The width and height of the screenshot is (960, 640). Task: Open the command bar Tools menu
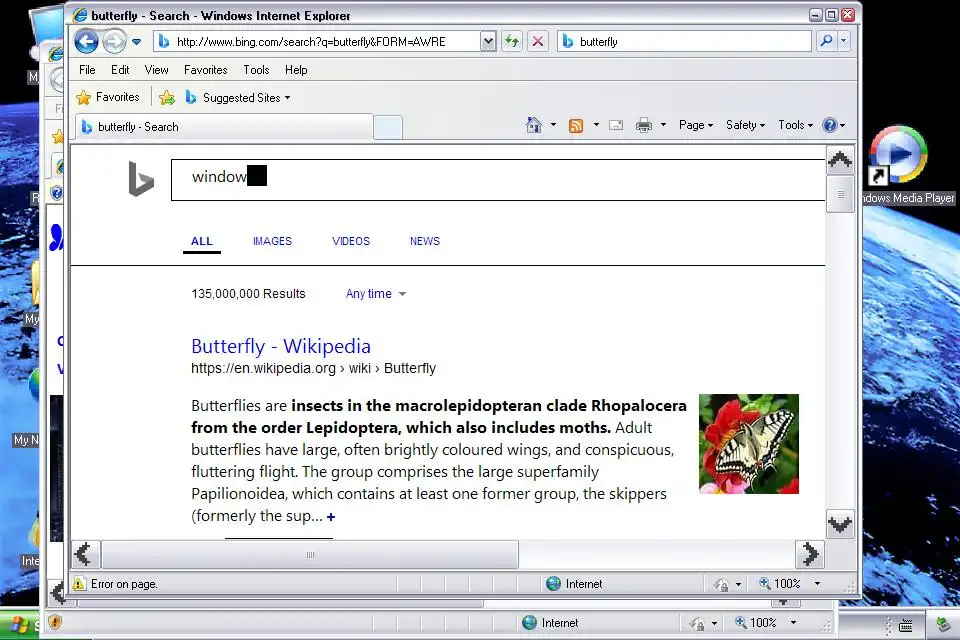click(795, 125)
